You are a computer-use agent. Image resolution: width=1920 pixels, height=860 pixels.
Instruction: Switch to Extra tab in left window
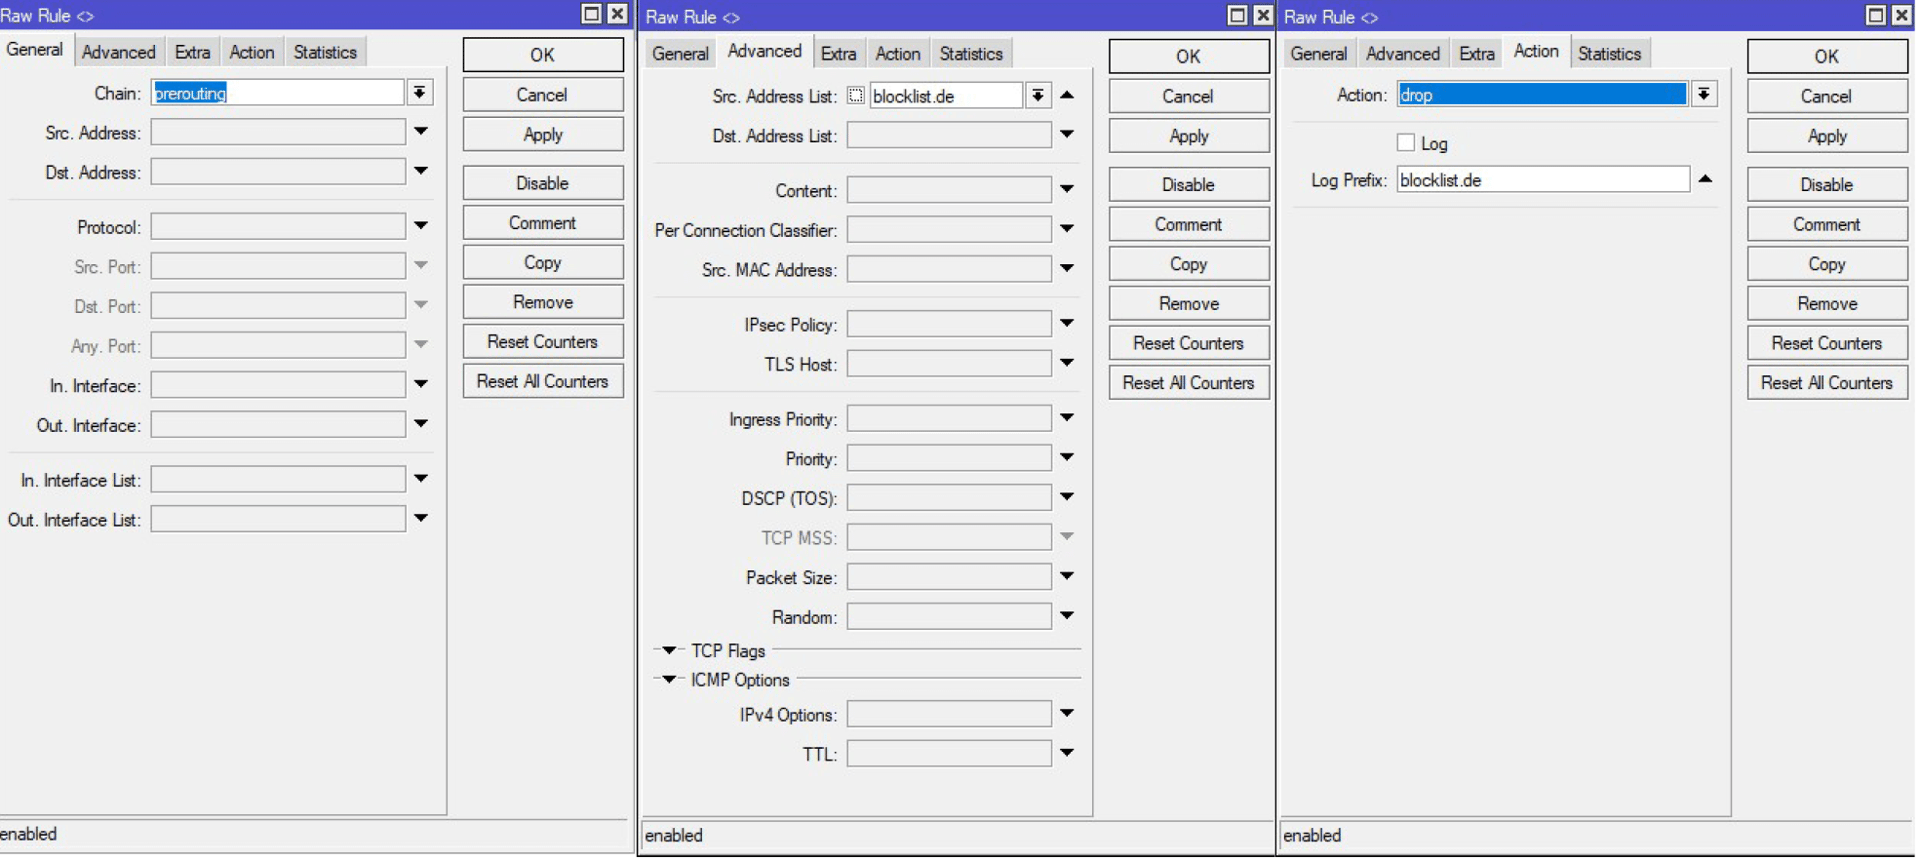tap(192, 52)
